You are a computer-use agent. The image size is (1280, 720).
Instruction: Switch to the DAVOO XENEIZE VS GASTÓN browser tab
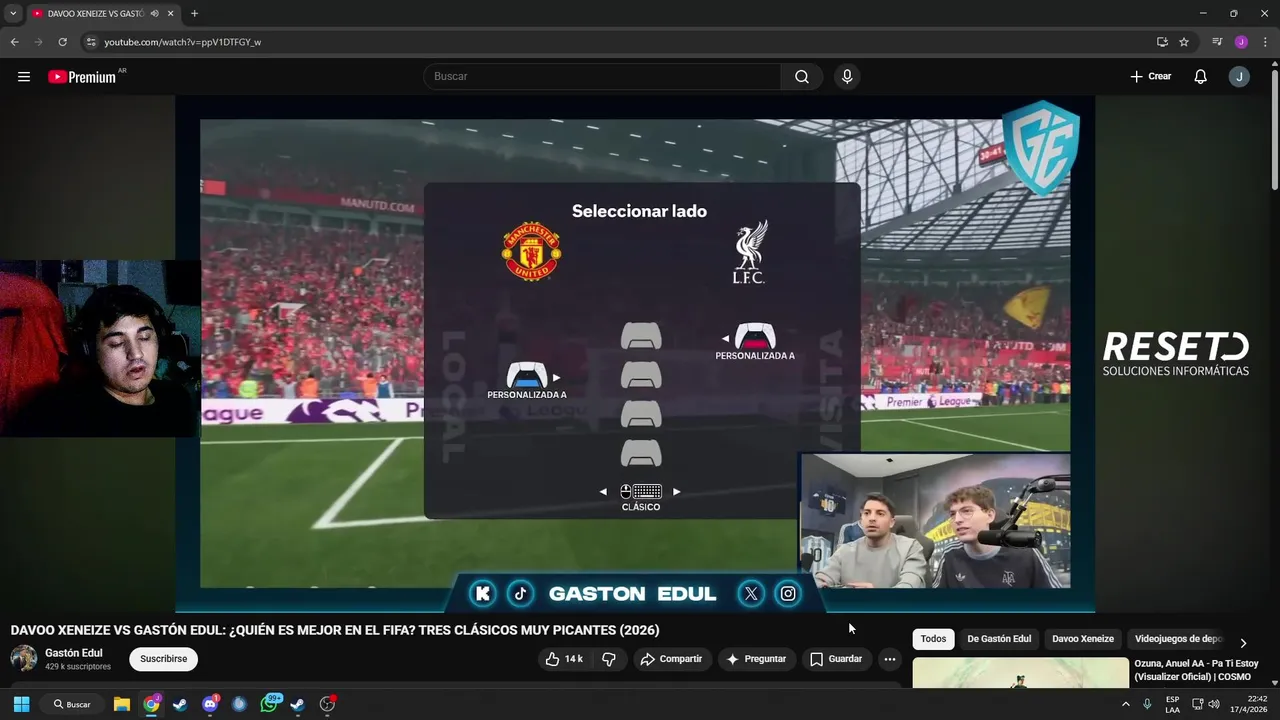coord(95,13)
